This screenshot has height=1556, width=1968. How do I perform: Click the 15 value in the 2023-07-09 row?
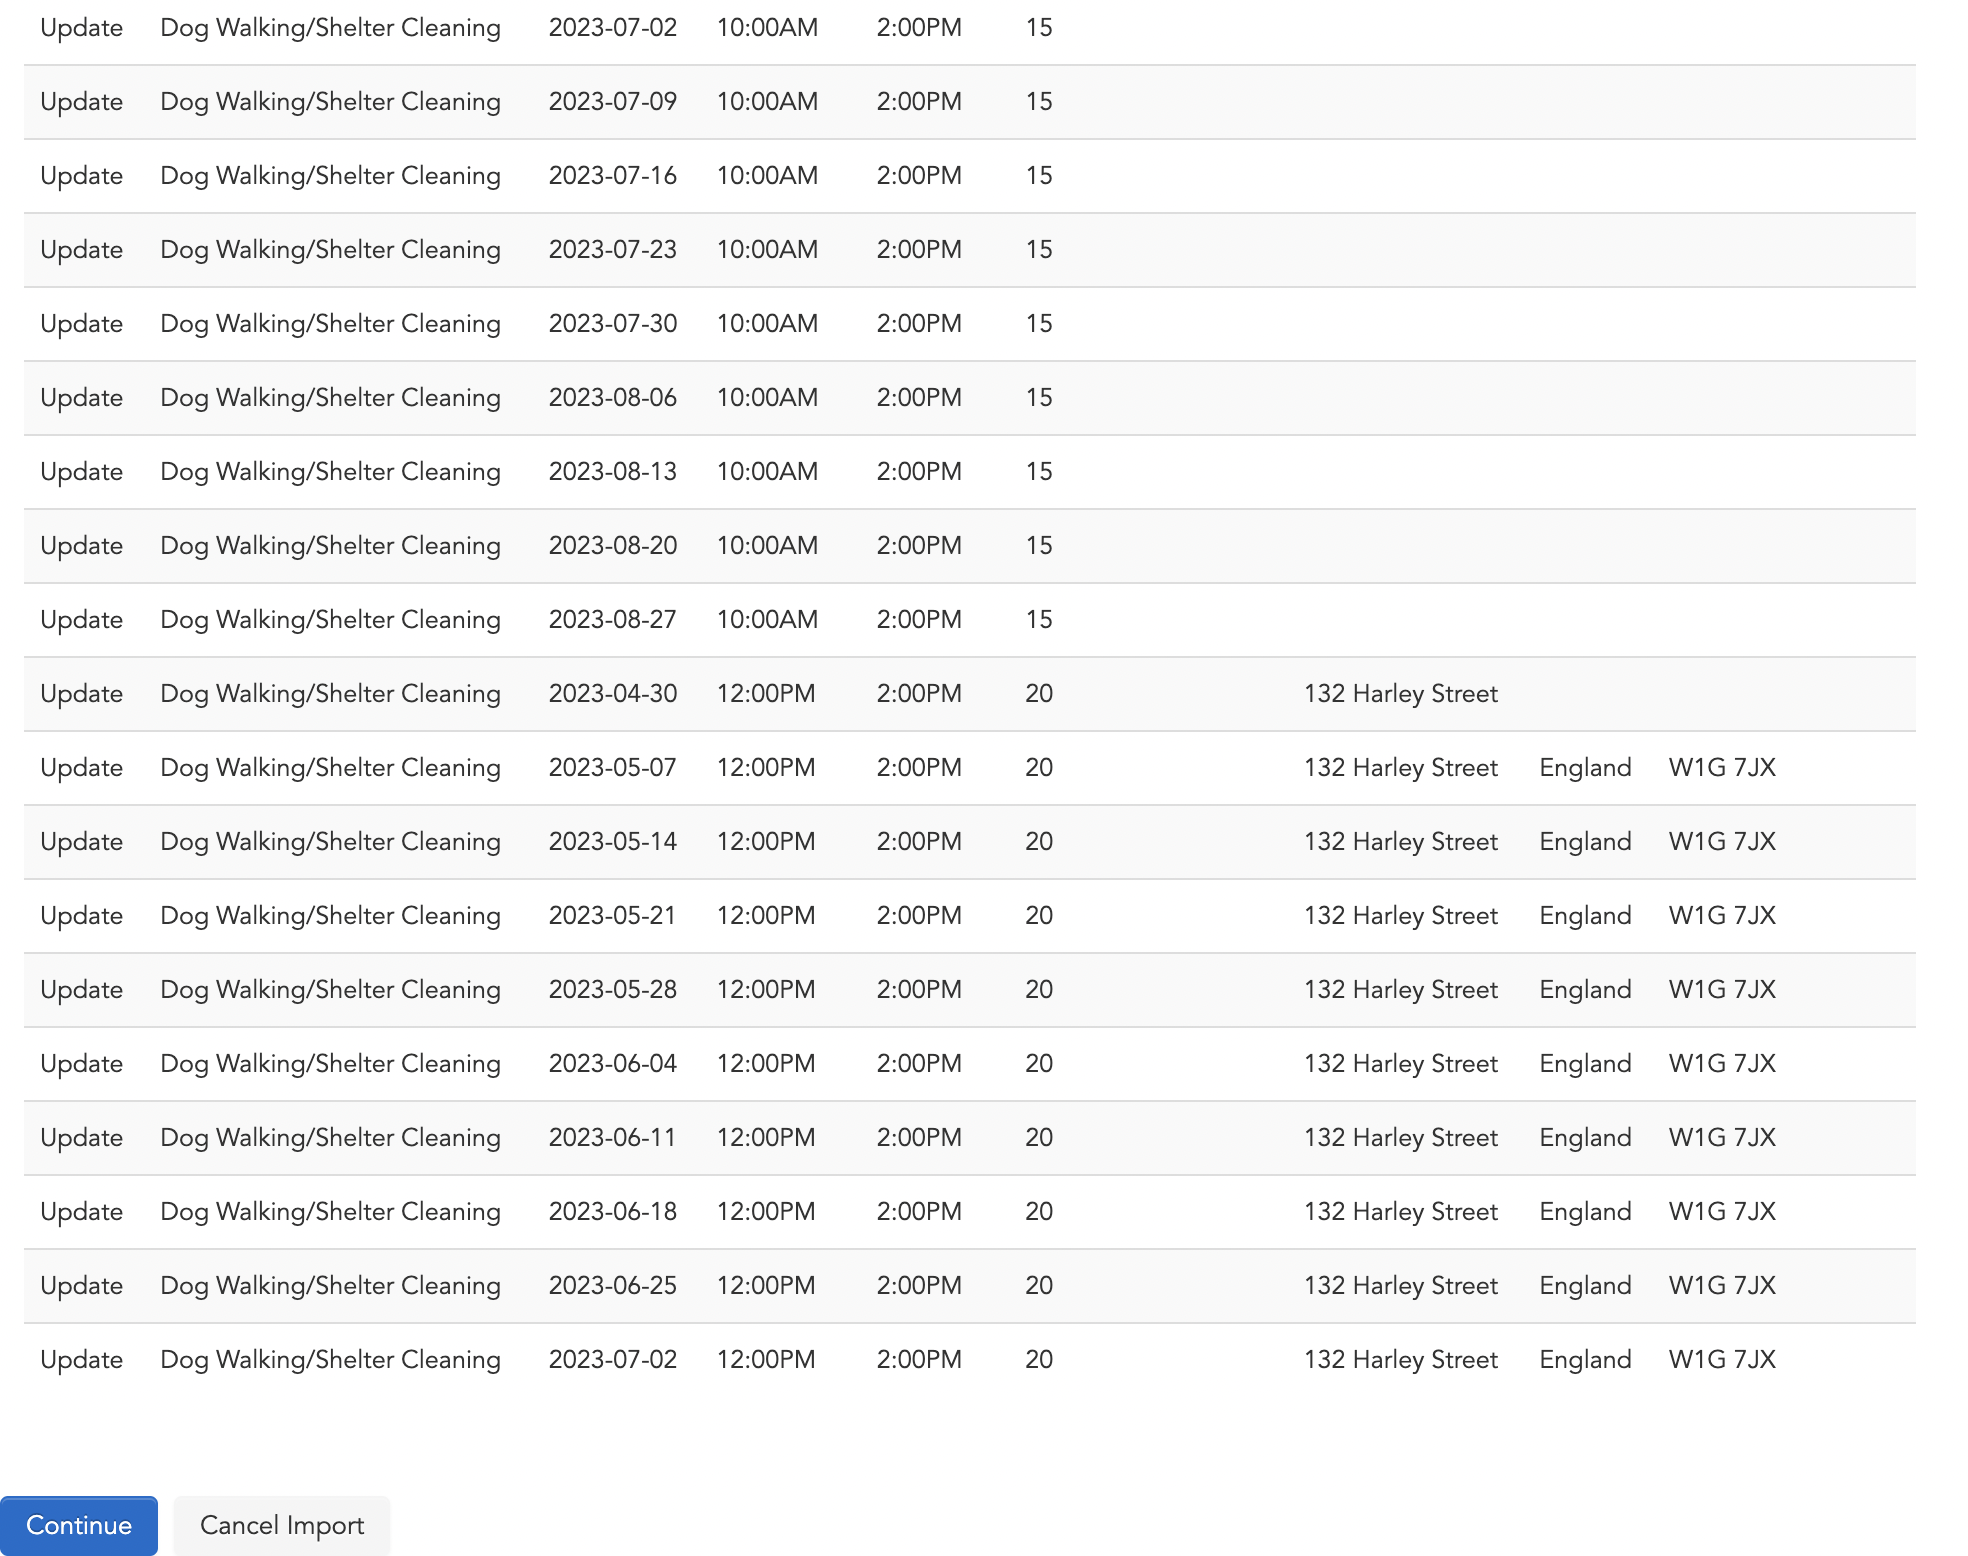pos(1039,102)
